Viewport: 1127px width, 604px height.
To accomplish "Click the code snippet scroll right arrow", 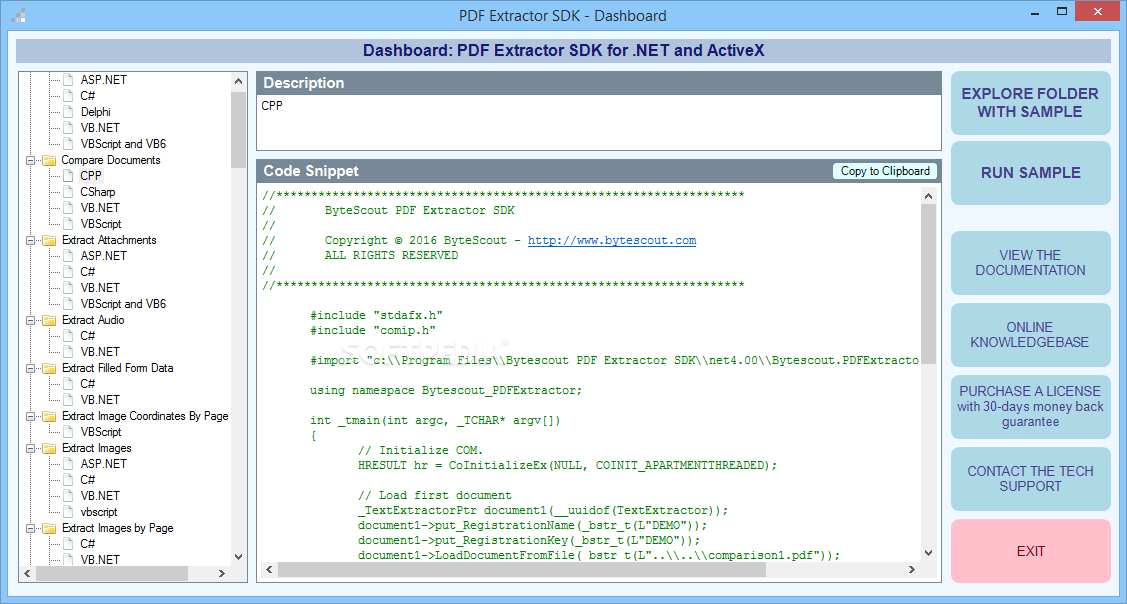I will coord(912,569).
